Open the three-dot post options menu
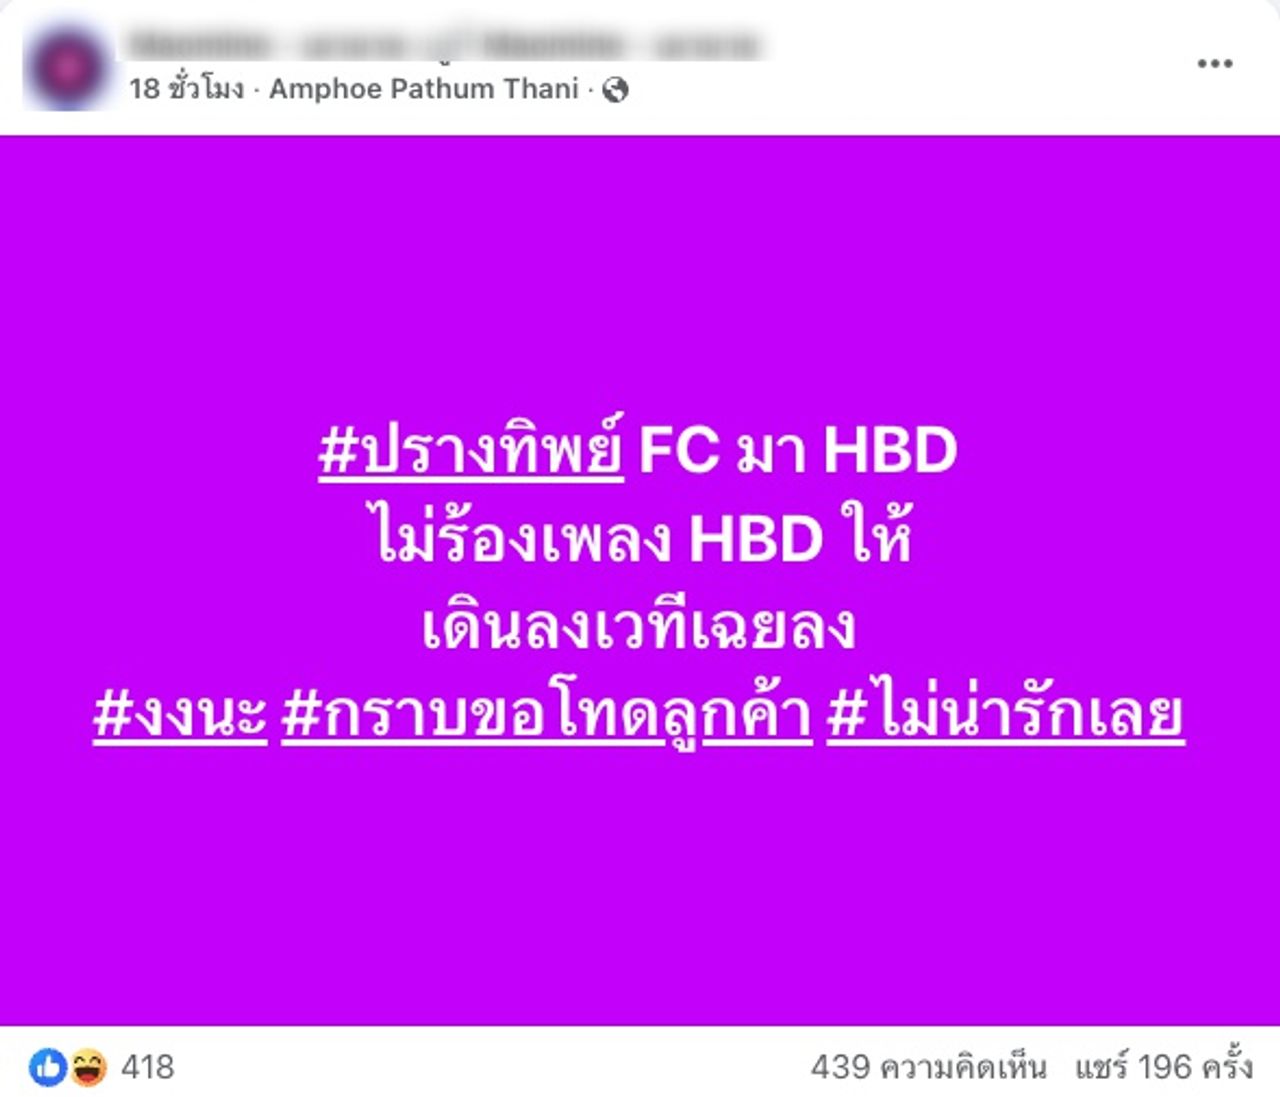1280x1097 pixels. (x=1214, y=63)
